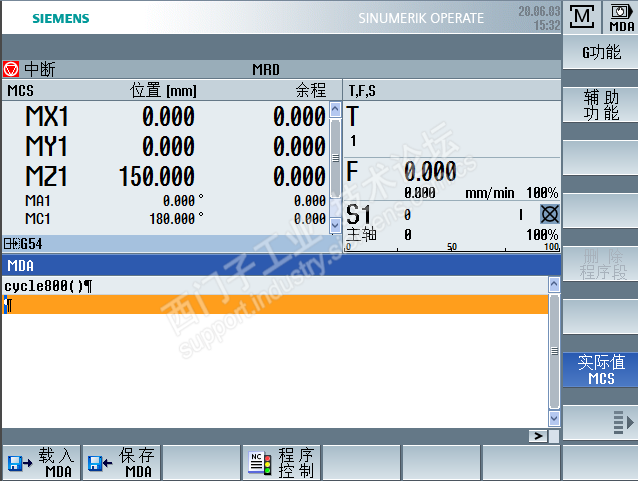The width and height of the screenshot is (638, 481).
Task: Click the tool T display field
Action: pos(452,129)
